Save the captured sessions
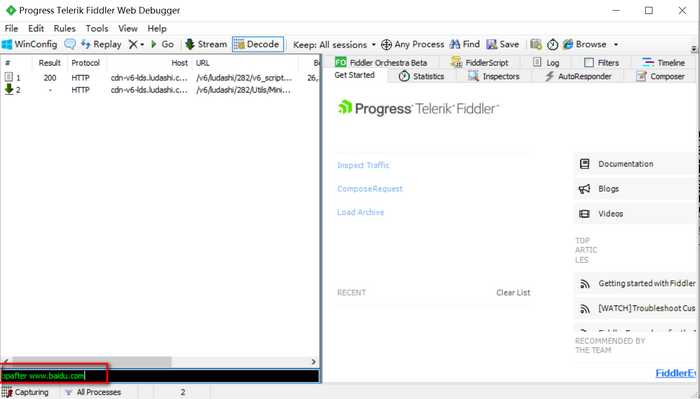The image size is (700, 399). pyautogui.click(x=503, y=44)
